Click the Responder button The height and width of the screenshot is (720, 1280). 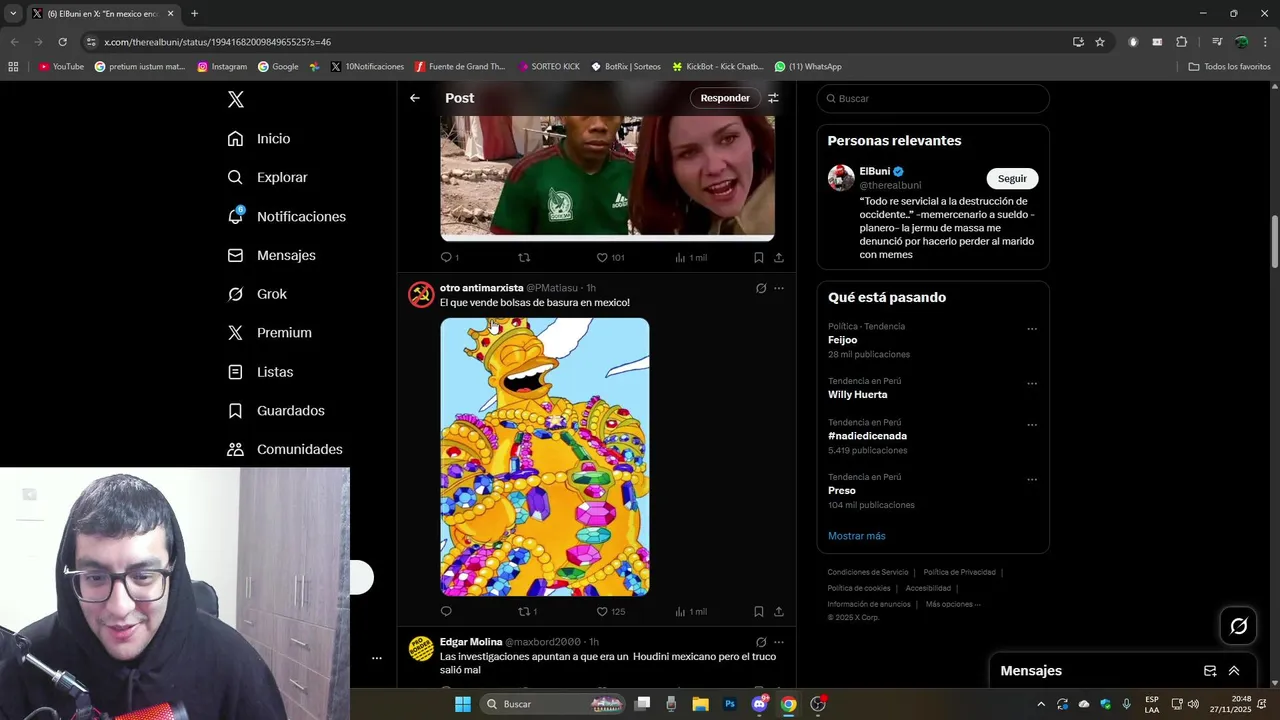(x=725, y=98)
